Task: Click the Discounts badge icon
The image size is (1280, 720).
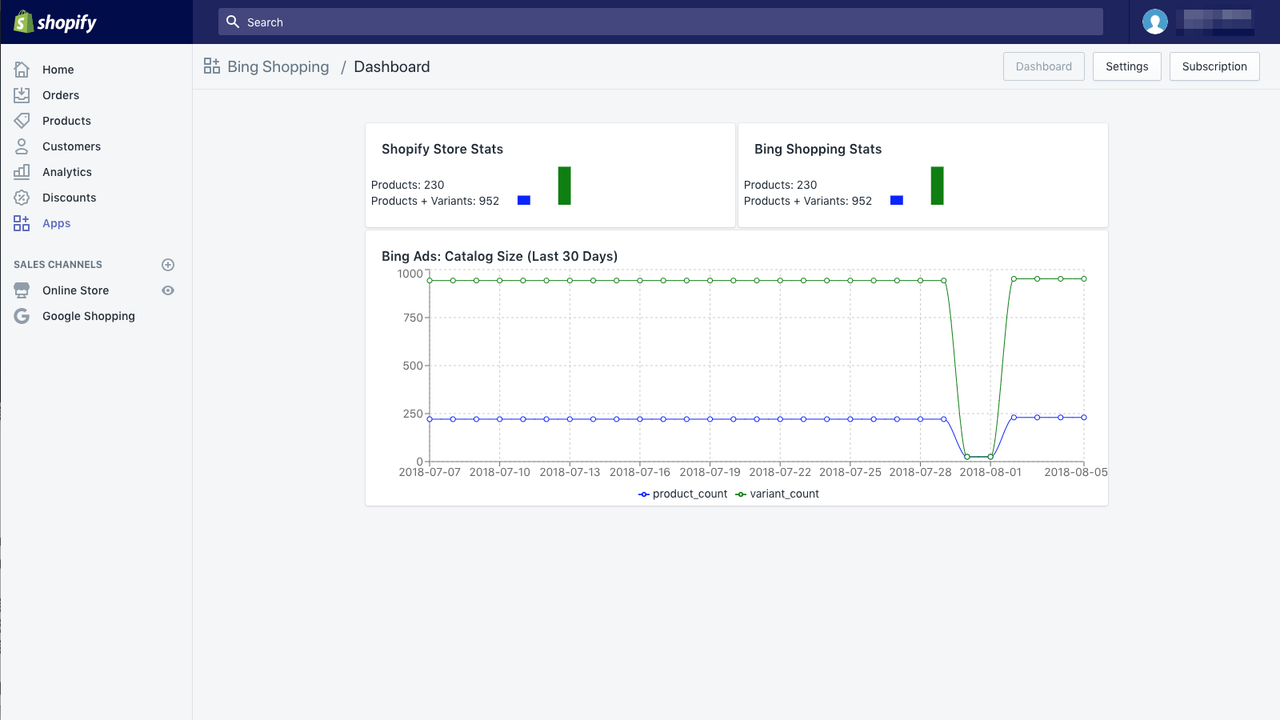Action: point(22,198)
